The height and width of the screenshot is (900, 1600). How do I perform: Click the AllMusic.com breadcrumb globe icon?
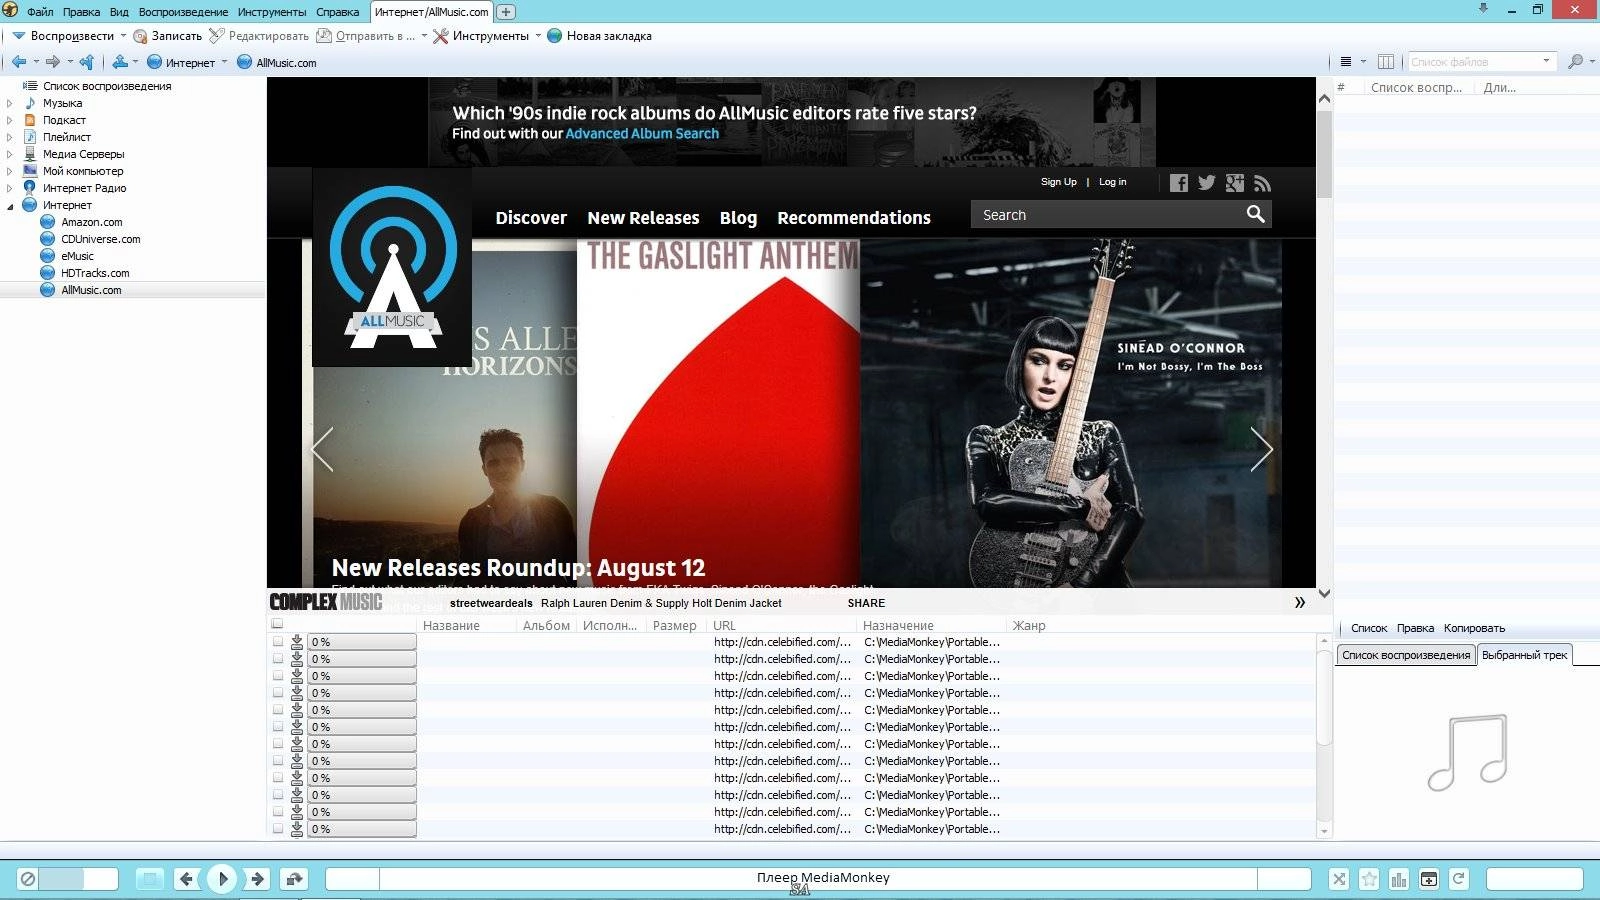[x=244, y=62]
